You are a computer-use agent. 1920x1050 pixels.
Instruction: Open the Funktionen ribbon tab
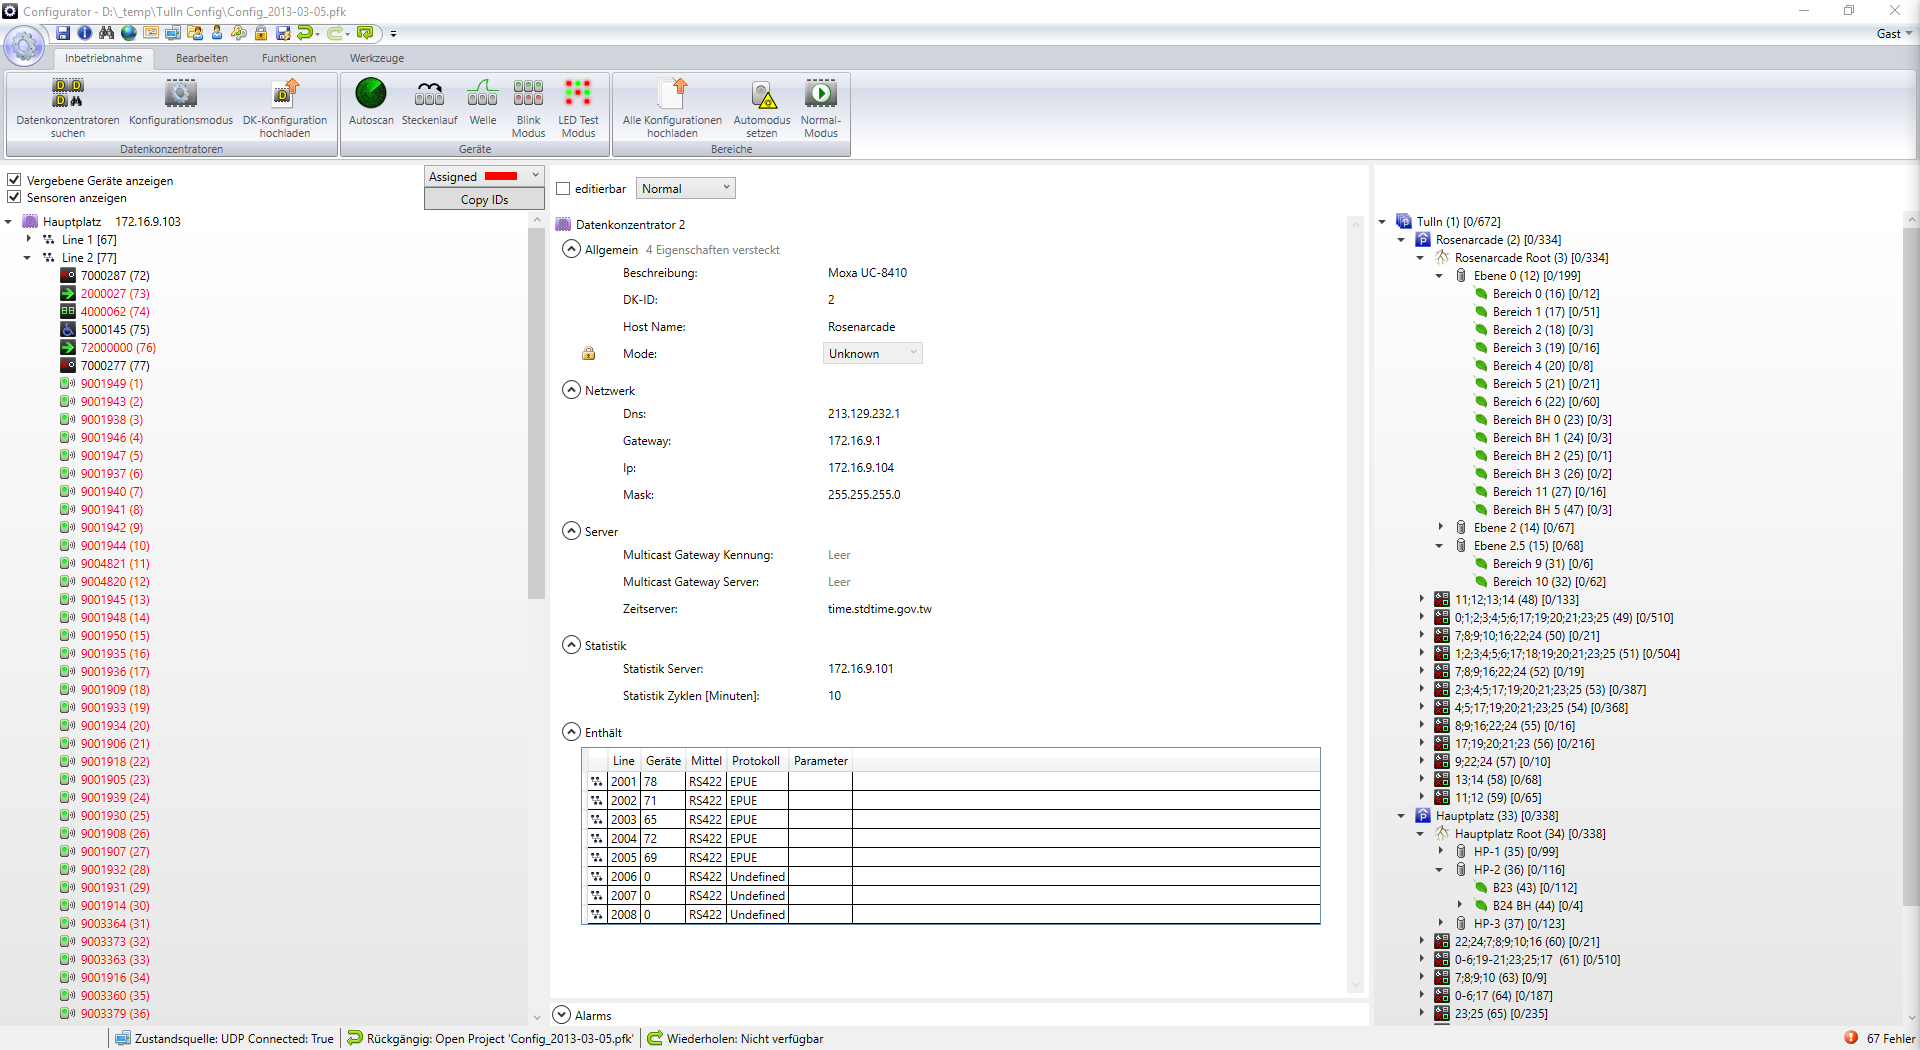pos(289,58)
